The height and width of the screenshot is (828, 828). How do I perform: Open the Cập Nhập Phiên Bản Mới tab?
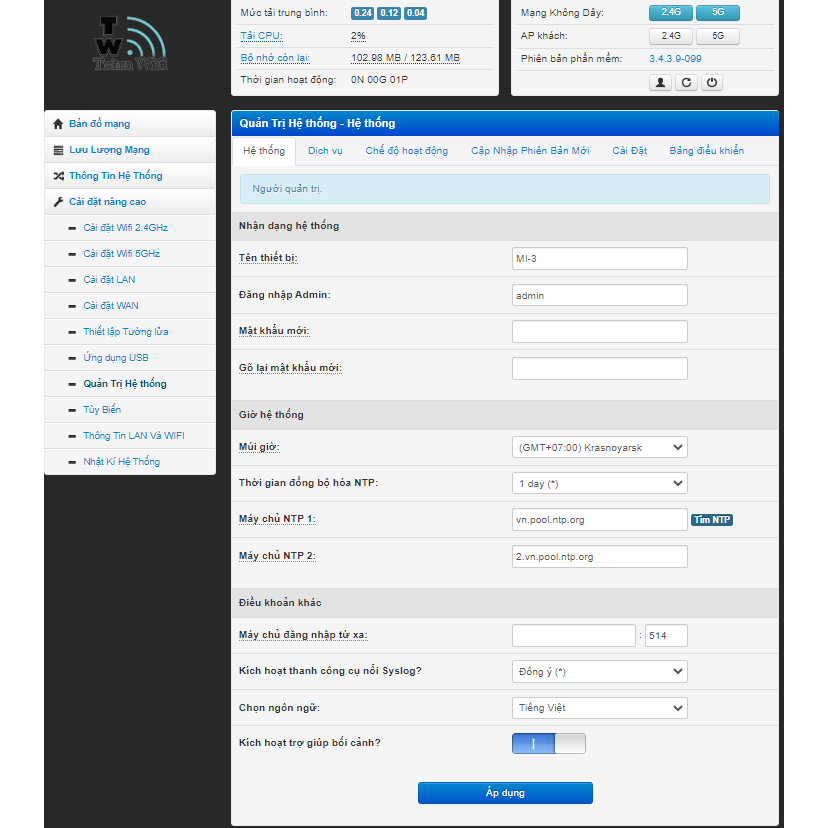coord(530,151)
